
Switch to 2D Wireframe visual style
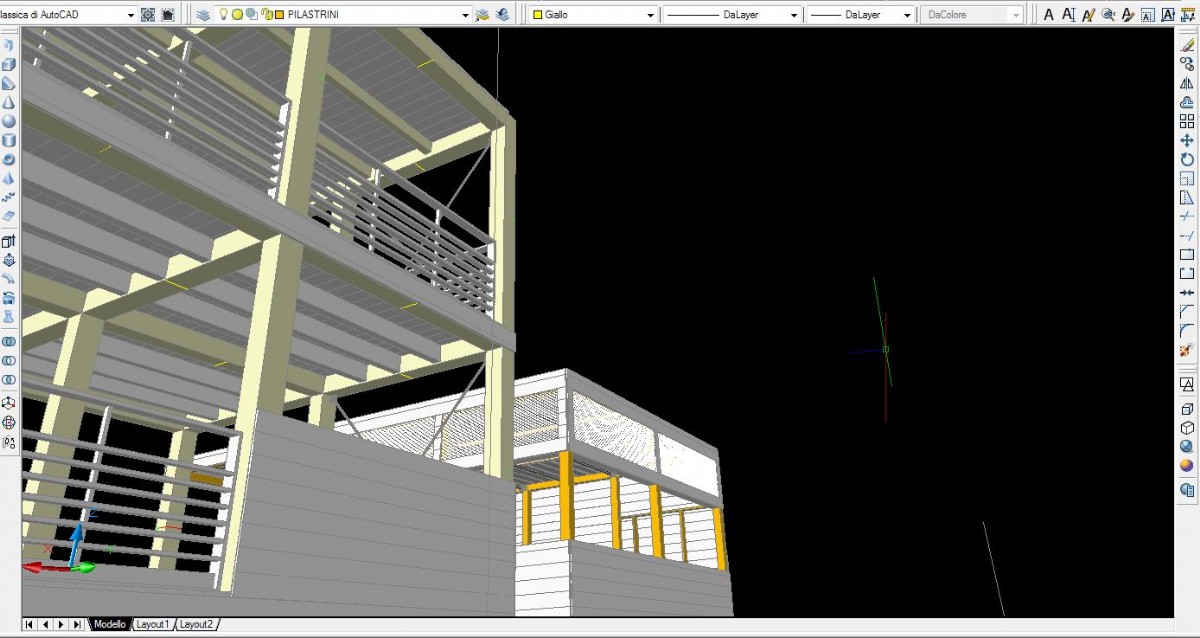[1187, 384]
